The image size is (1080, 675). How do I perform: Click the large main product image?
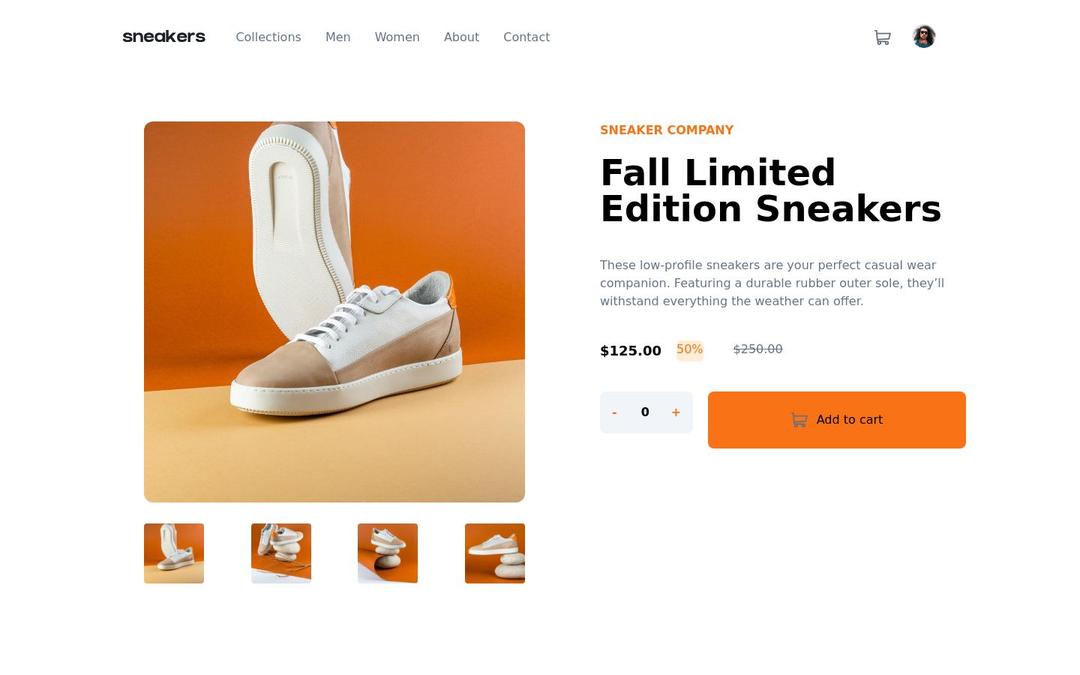click(x=334, y=311)
